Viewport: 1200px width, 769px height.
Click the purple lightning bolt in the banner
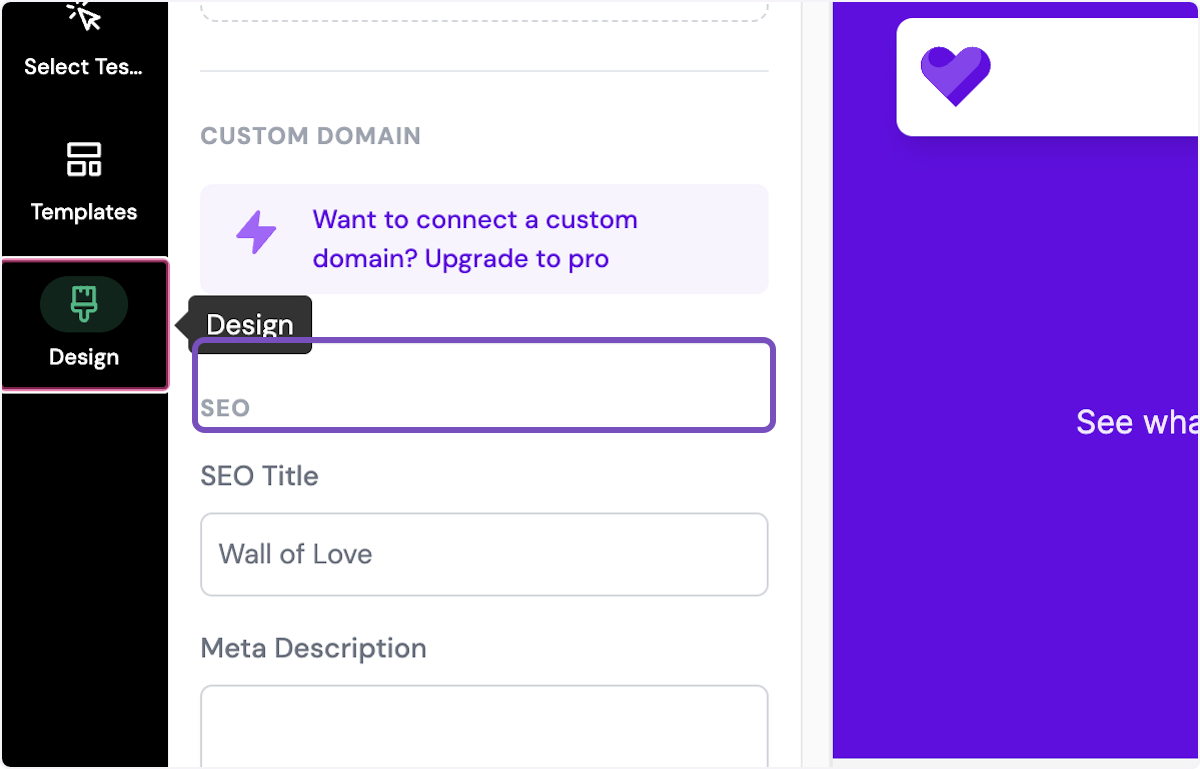coord(256,231)
